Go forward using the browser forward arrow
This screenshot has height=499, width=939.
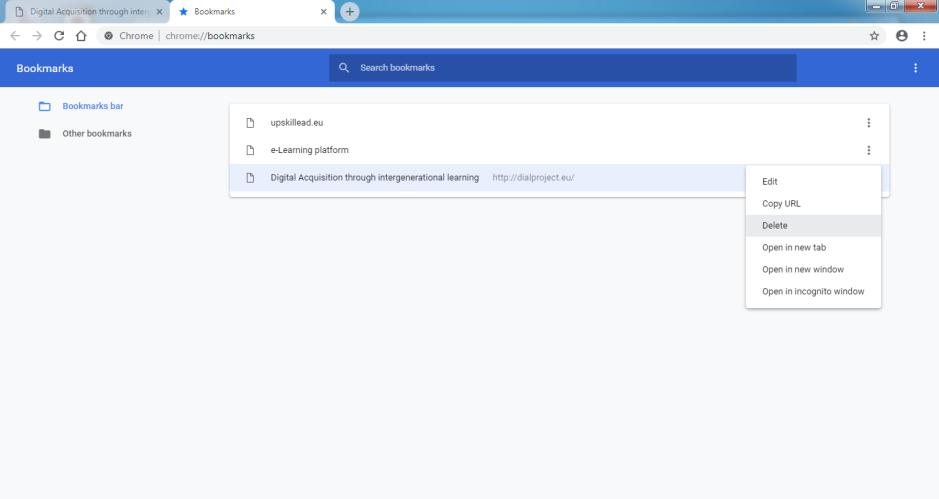pos(37,36)
